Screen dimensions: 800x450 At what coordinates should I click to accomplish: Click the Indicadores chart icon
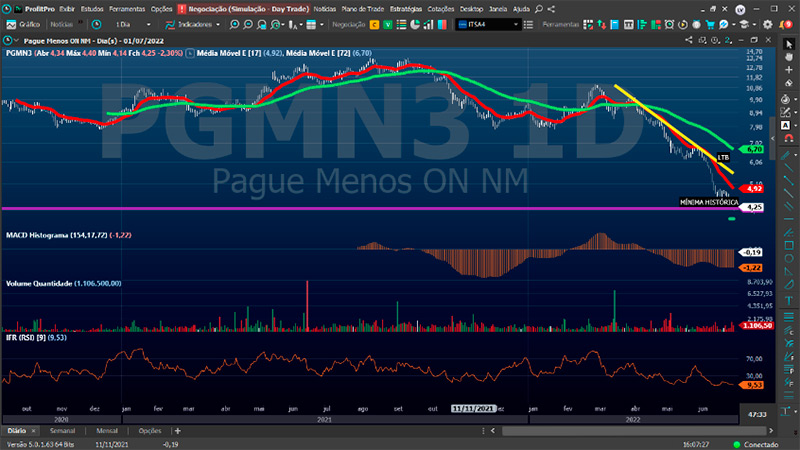point(170,24)
